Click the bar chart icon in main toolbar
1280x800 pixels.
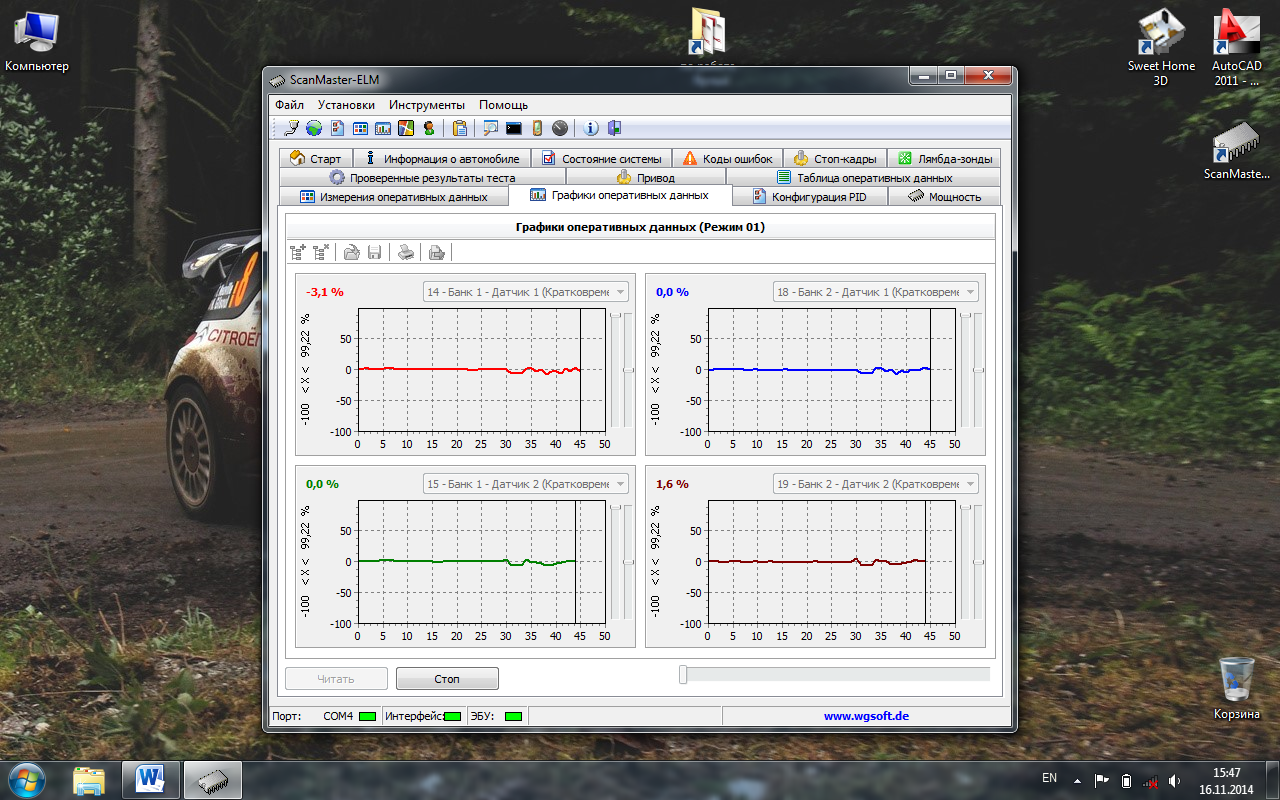pyautogui.click(x=383, y=128)
